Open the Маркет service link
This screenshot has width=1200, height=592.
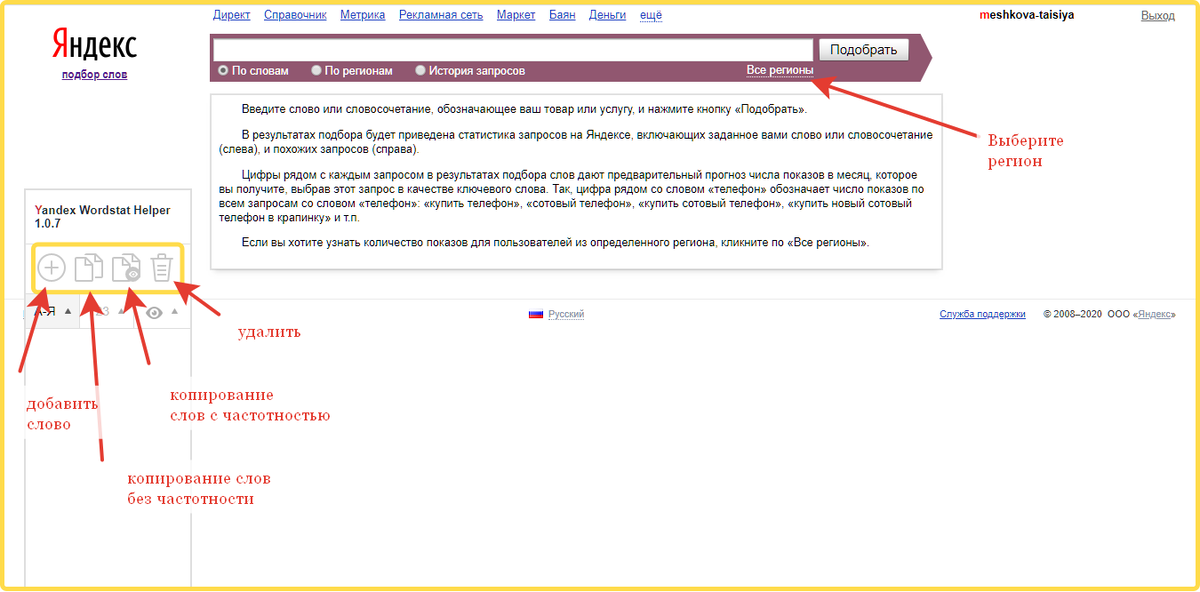(x=516, y=15)
